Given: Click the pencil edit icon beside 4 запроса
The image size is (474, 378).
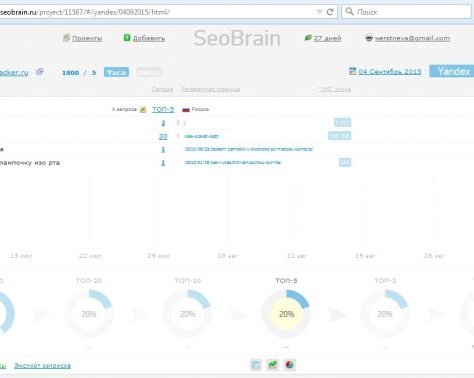Looking at the screenshot, I should 143,109.
